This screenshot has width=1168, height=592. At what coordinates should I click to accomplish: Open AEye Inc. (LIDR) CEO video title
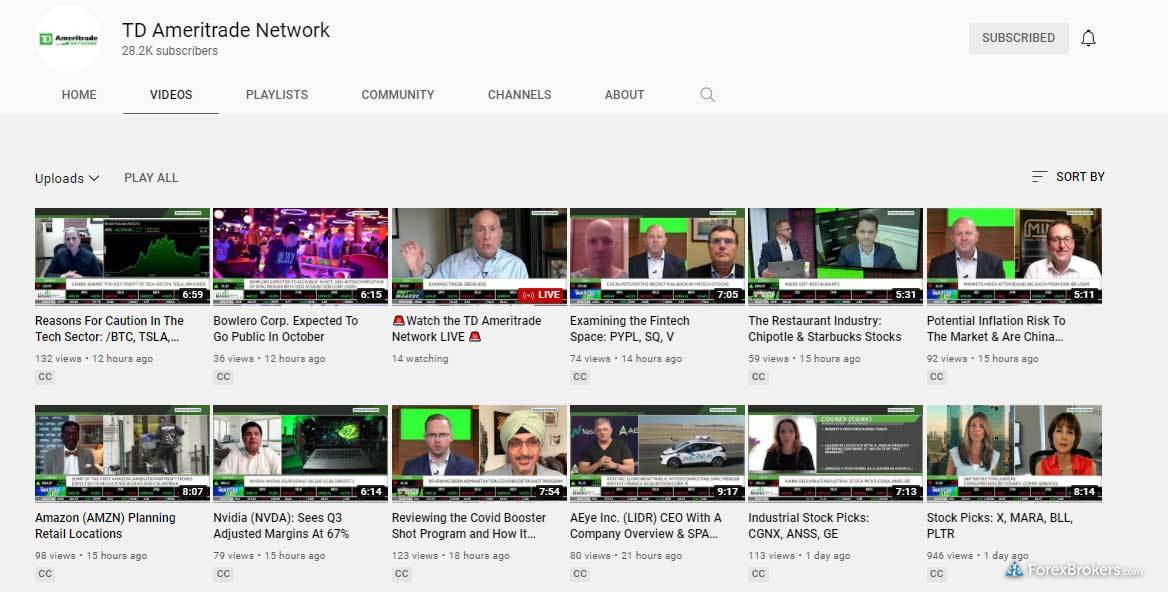tap(645, 526)
